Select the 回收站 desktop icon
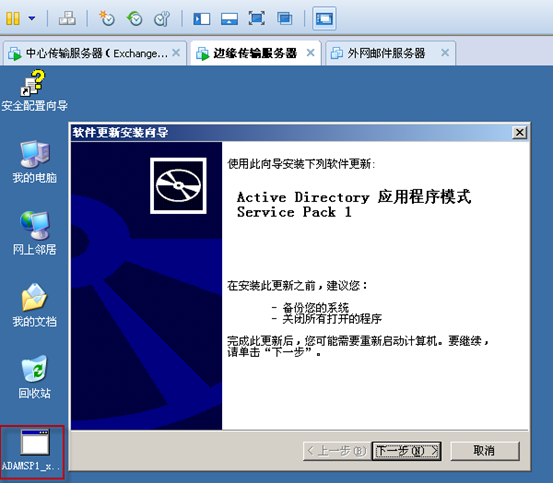 (x=34, y=377)
